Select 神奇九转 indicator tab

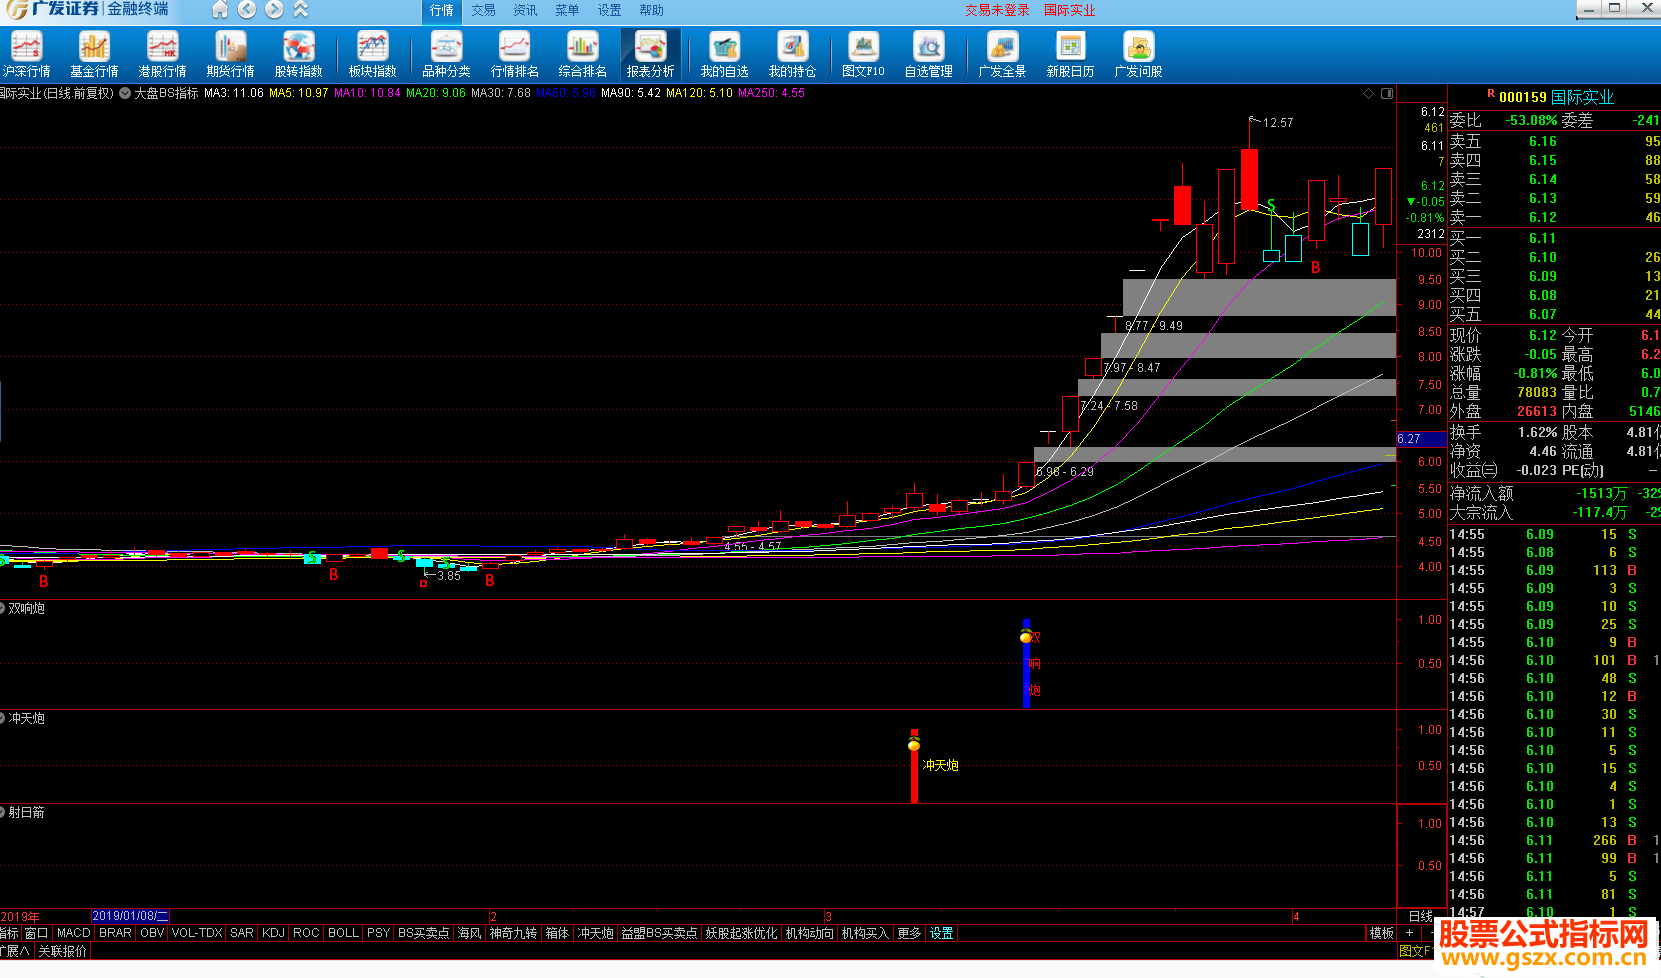click(513, 933)
